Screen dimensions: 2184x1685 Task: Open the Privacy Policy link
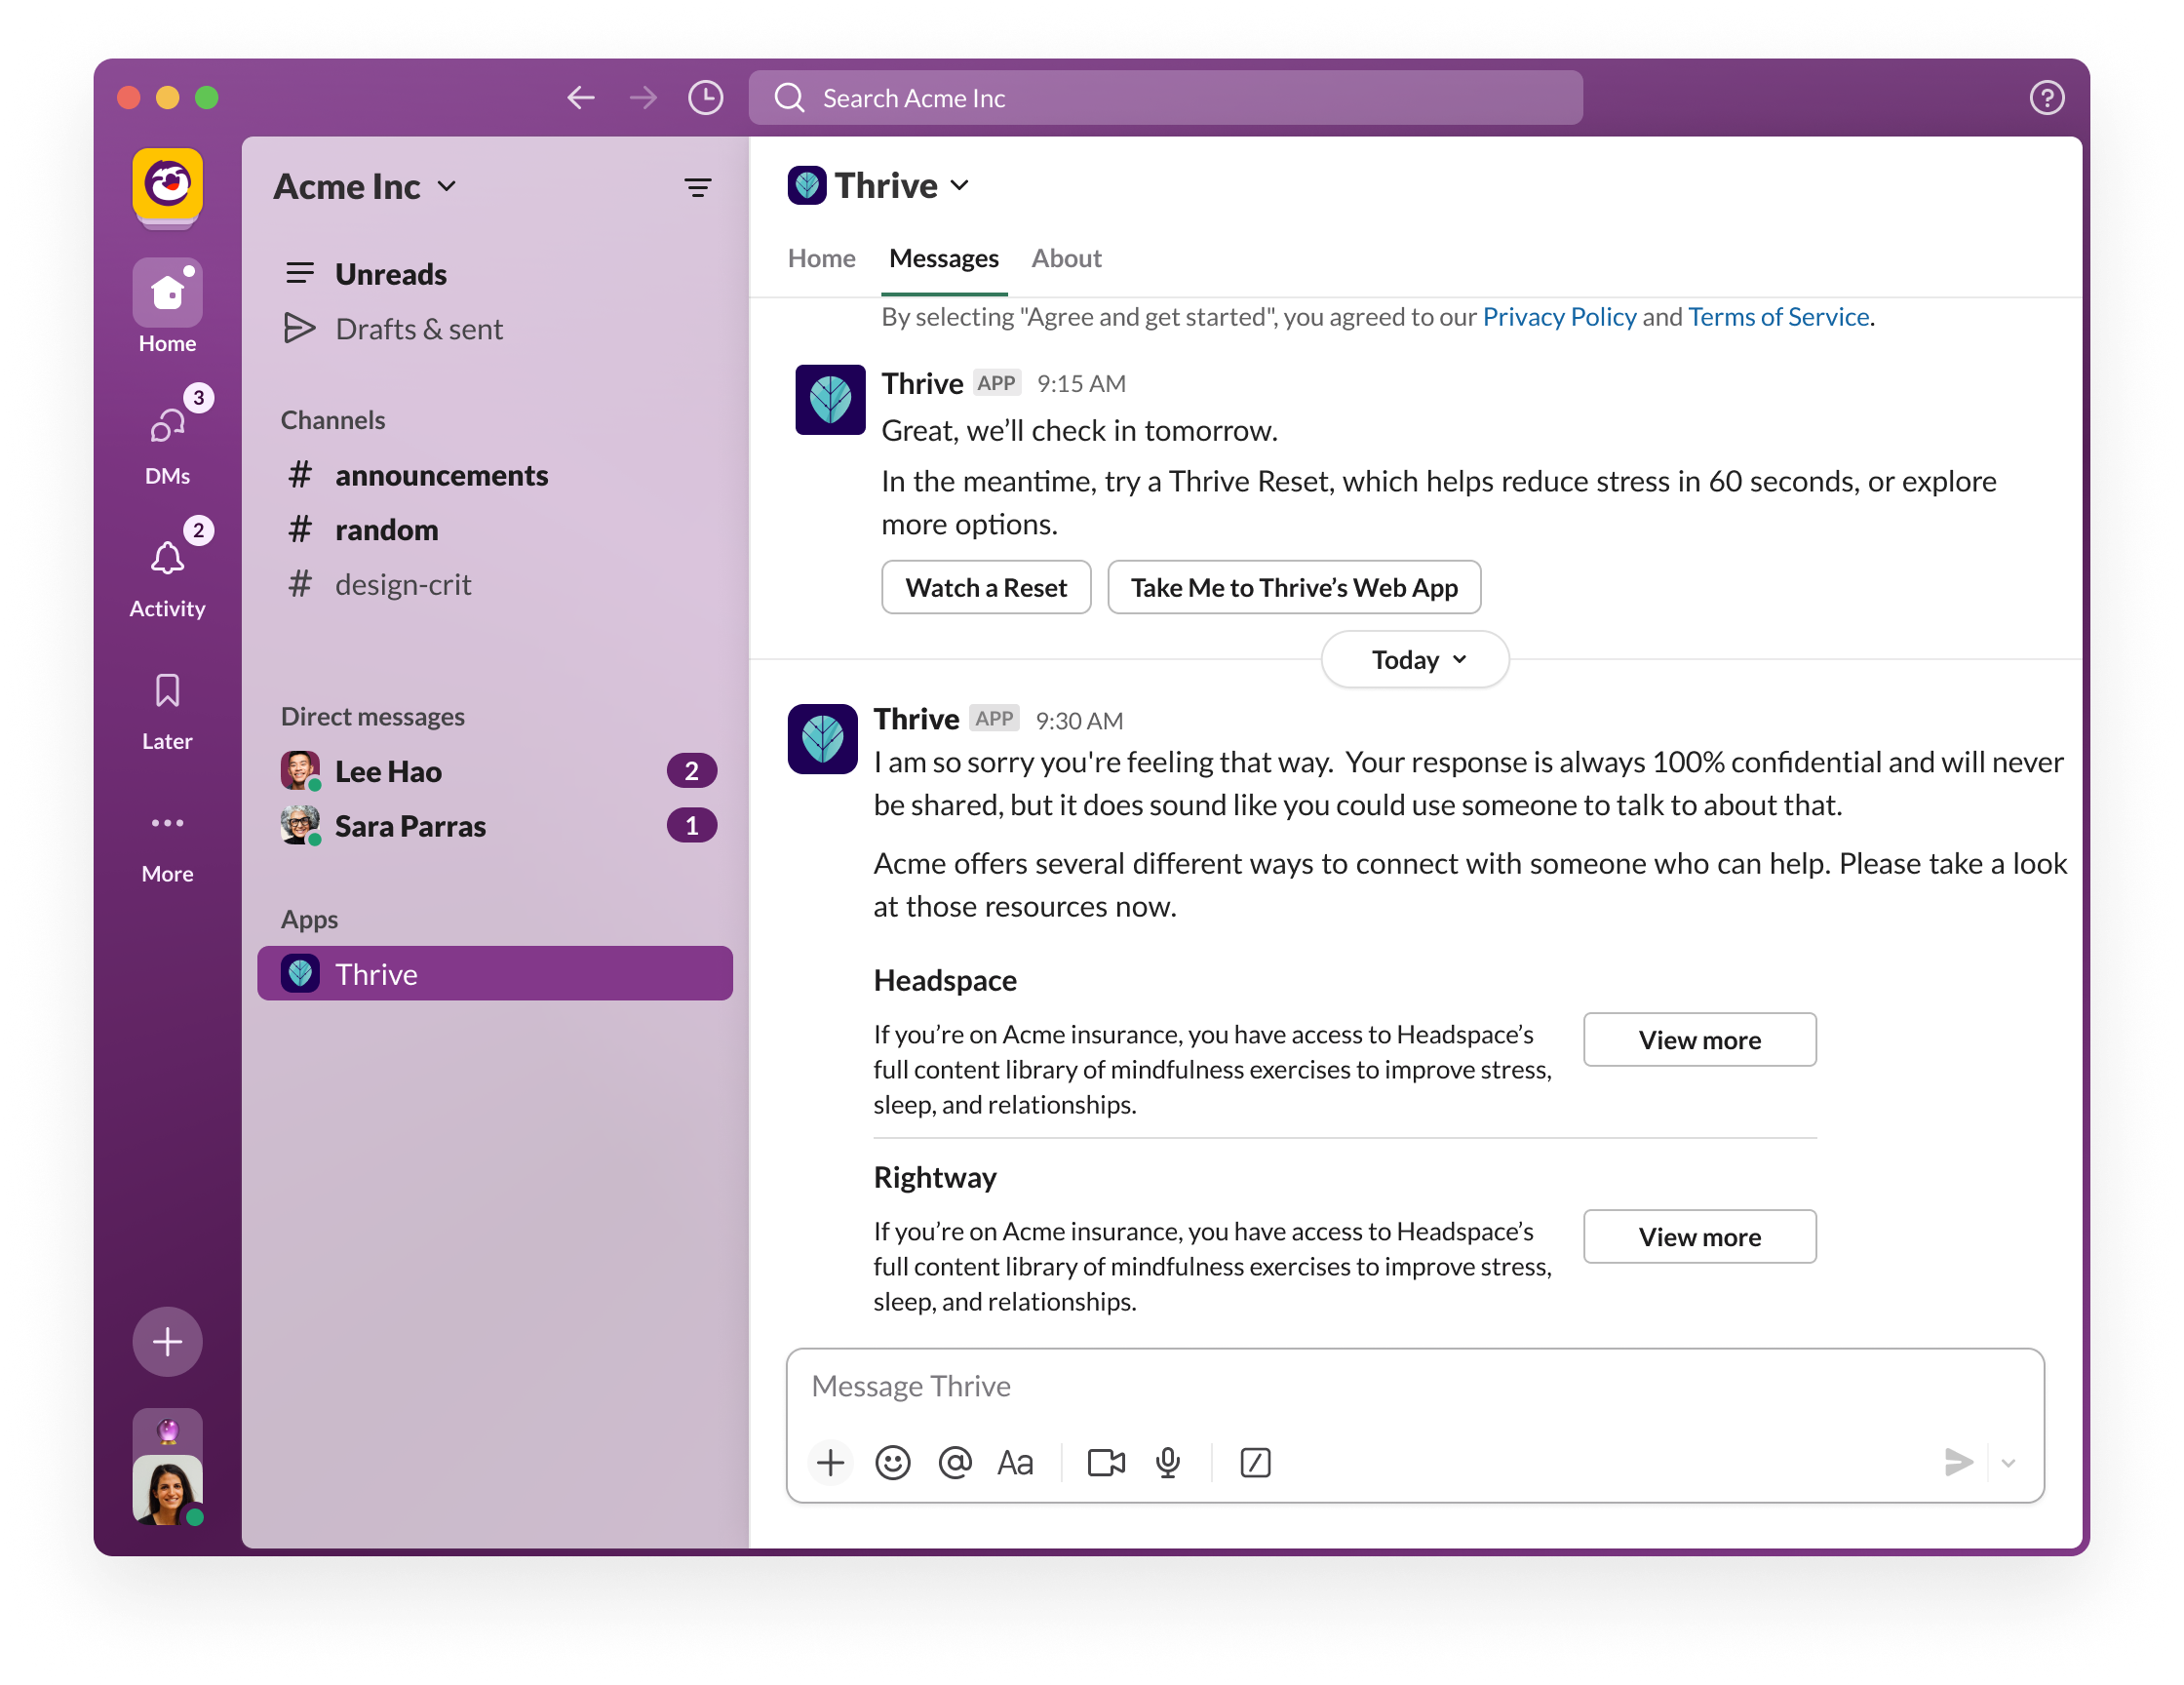[1559, 317]
